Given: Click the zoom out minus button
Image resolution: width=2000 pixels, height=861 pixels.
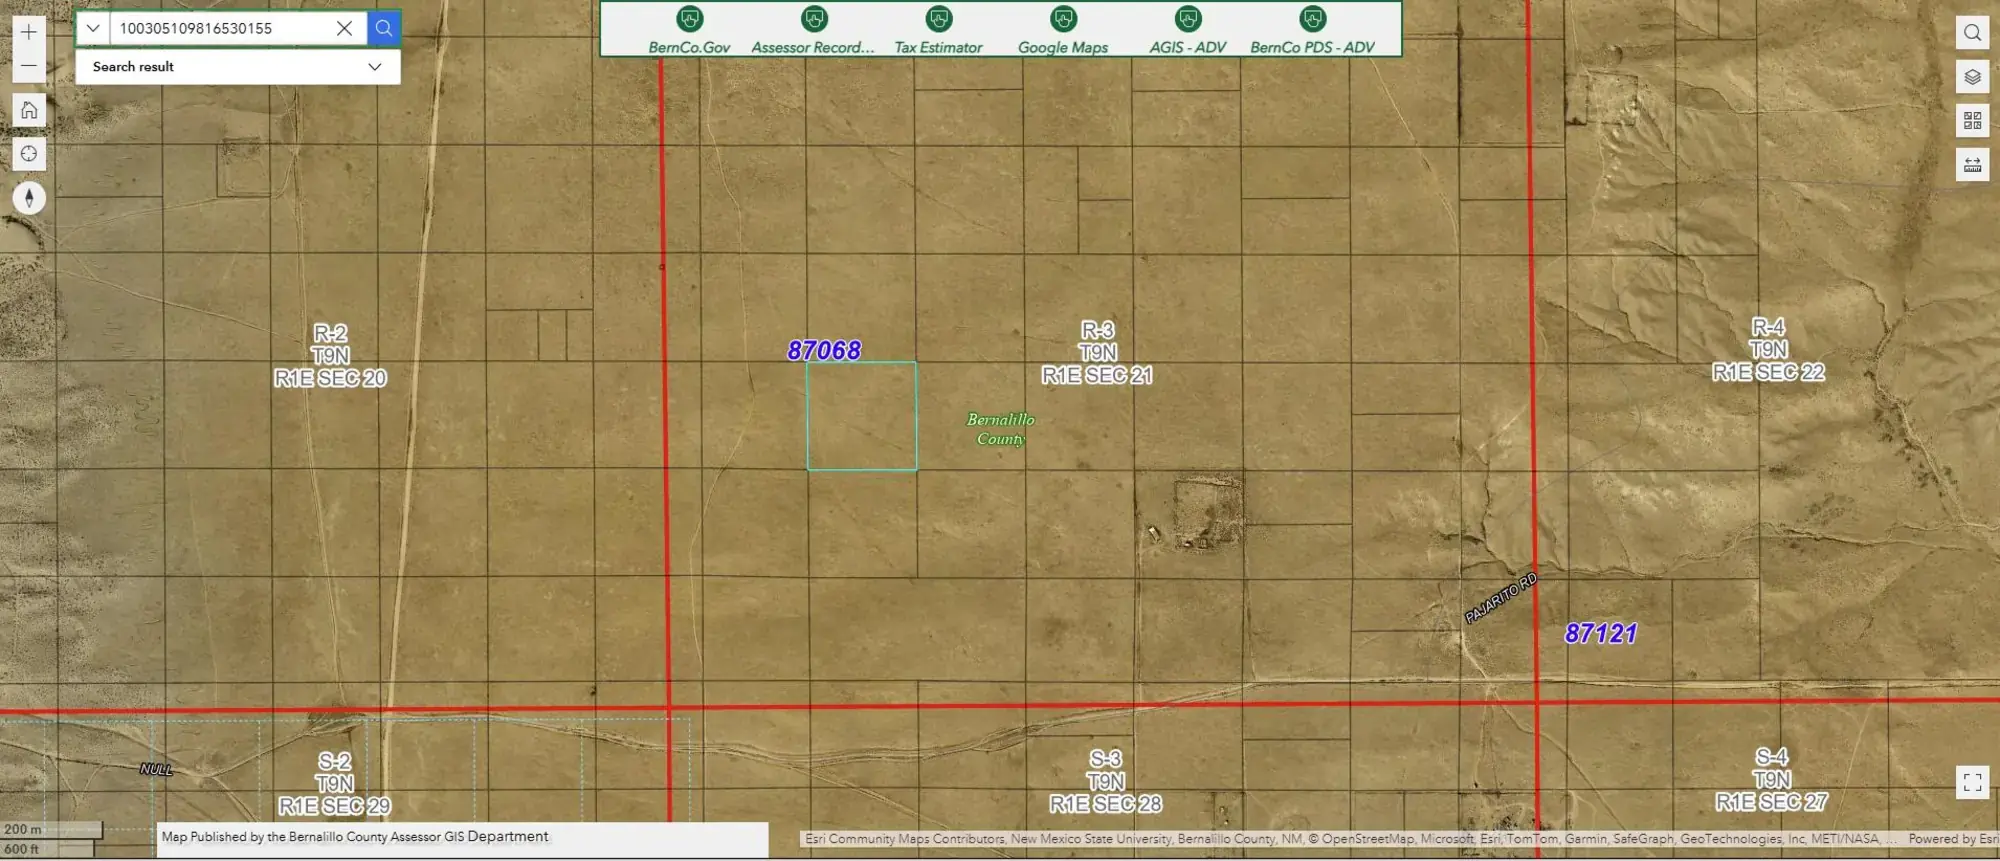Looking at the screenshot, I should (29, 66).
